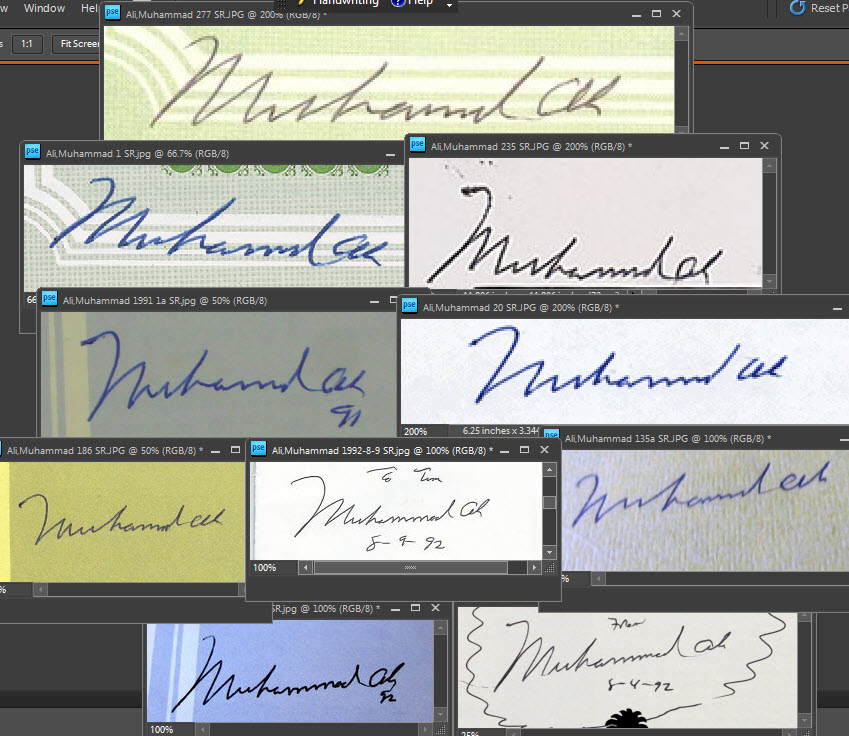Minimize the Ali,Muhammad 20 SR.JPG window
Viewport: 849px width, 736px height.
coord(837,309)
